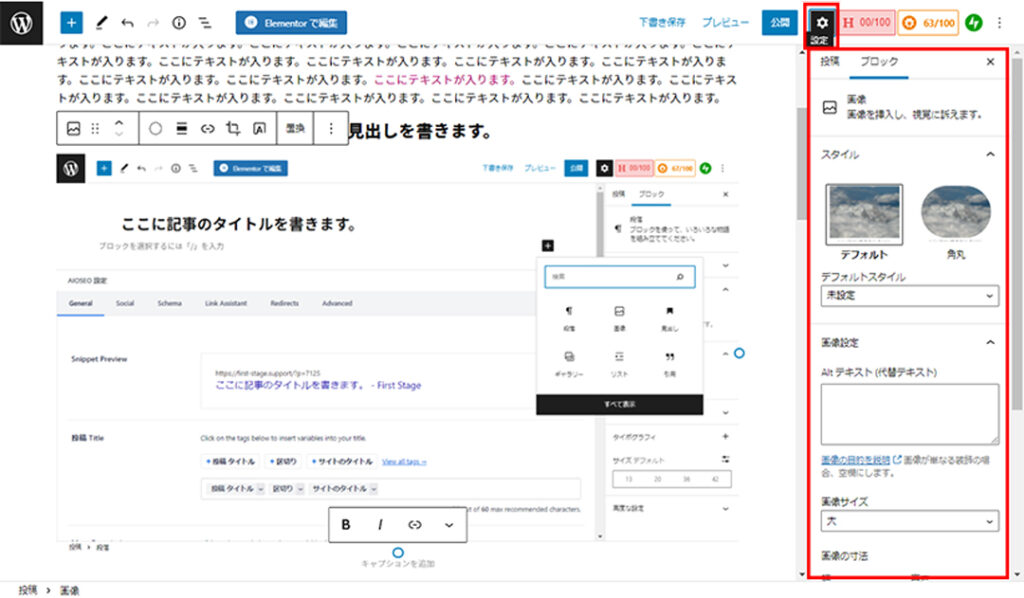Click the Alt テキスト input field
The height and width of the screenshot is (598, 1024).
click(x=908, y=413)
